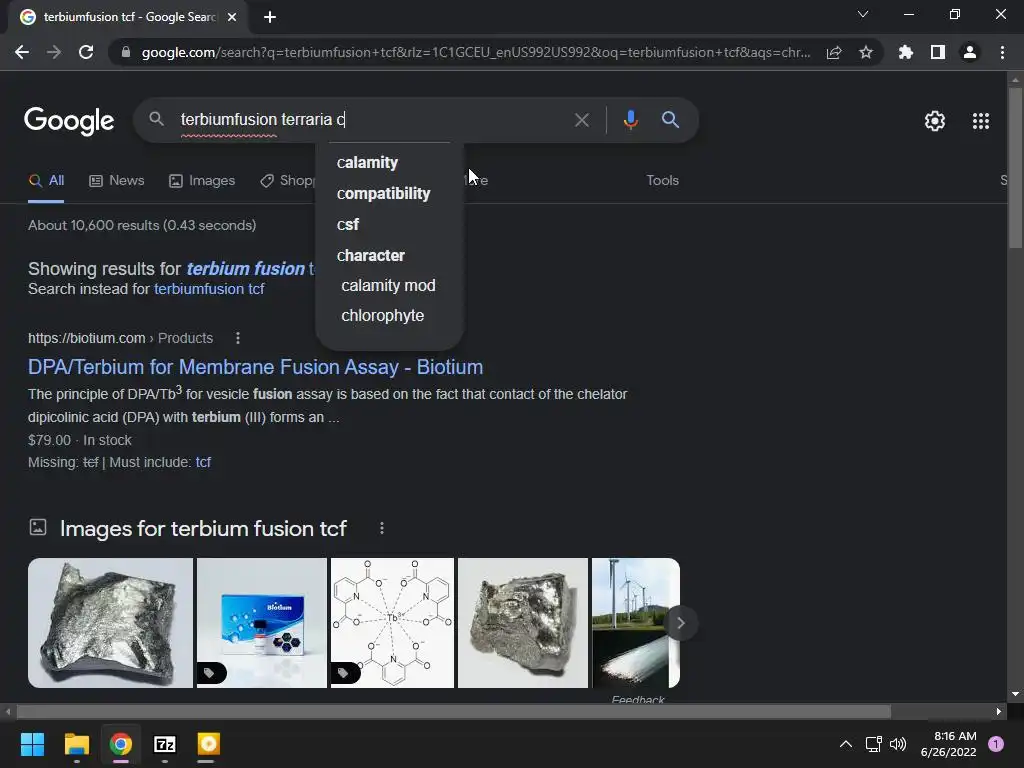Open the Google apps grid

[x=981, y=121]
